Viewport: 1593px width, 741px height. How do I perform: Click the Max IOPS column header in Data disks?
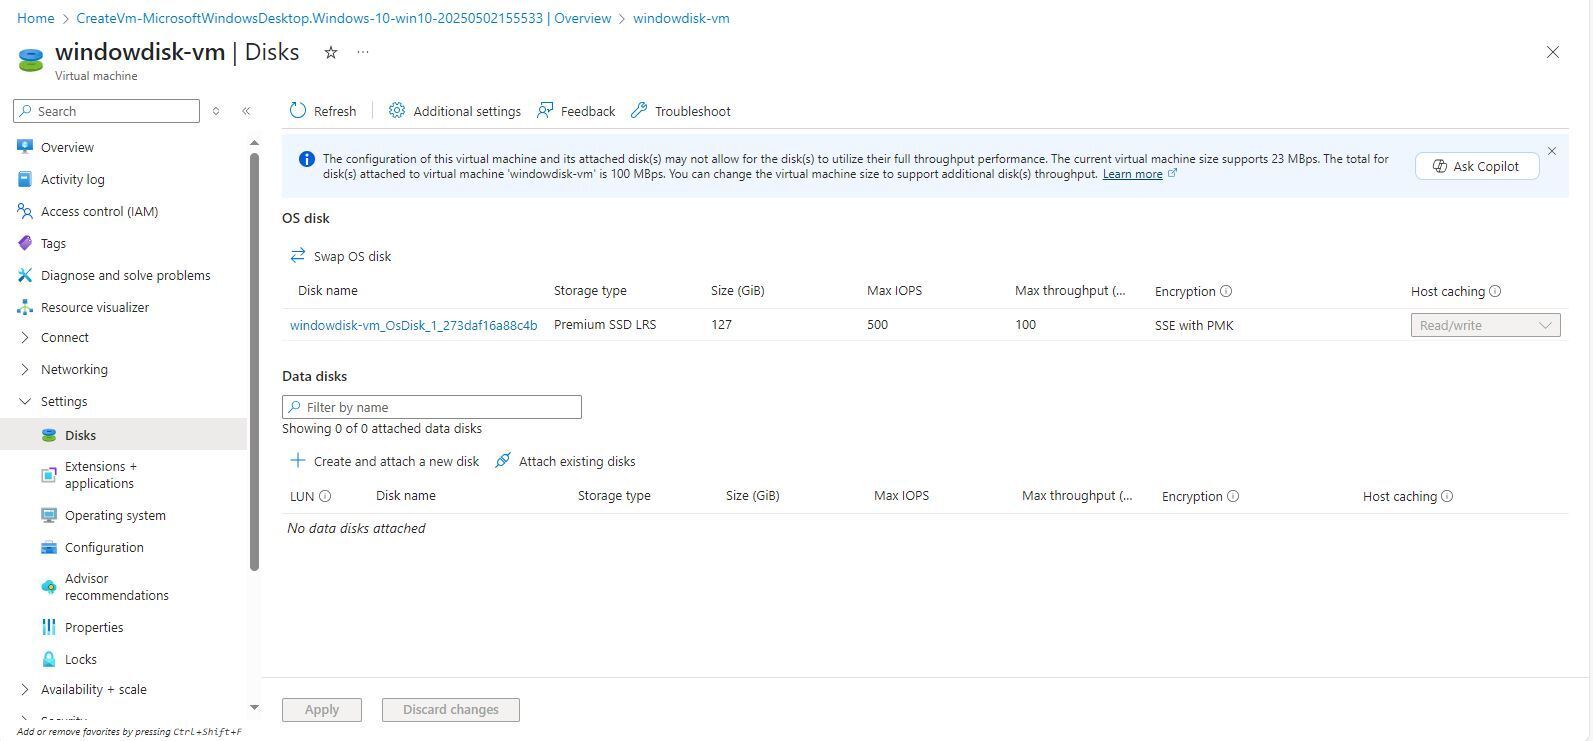(x=901, y=496)
